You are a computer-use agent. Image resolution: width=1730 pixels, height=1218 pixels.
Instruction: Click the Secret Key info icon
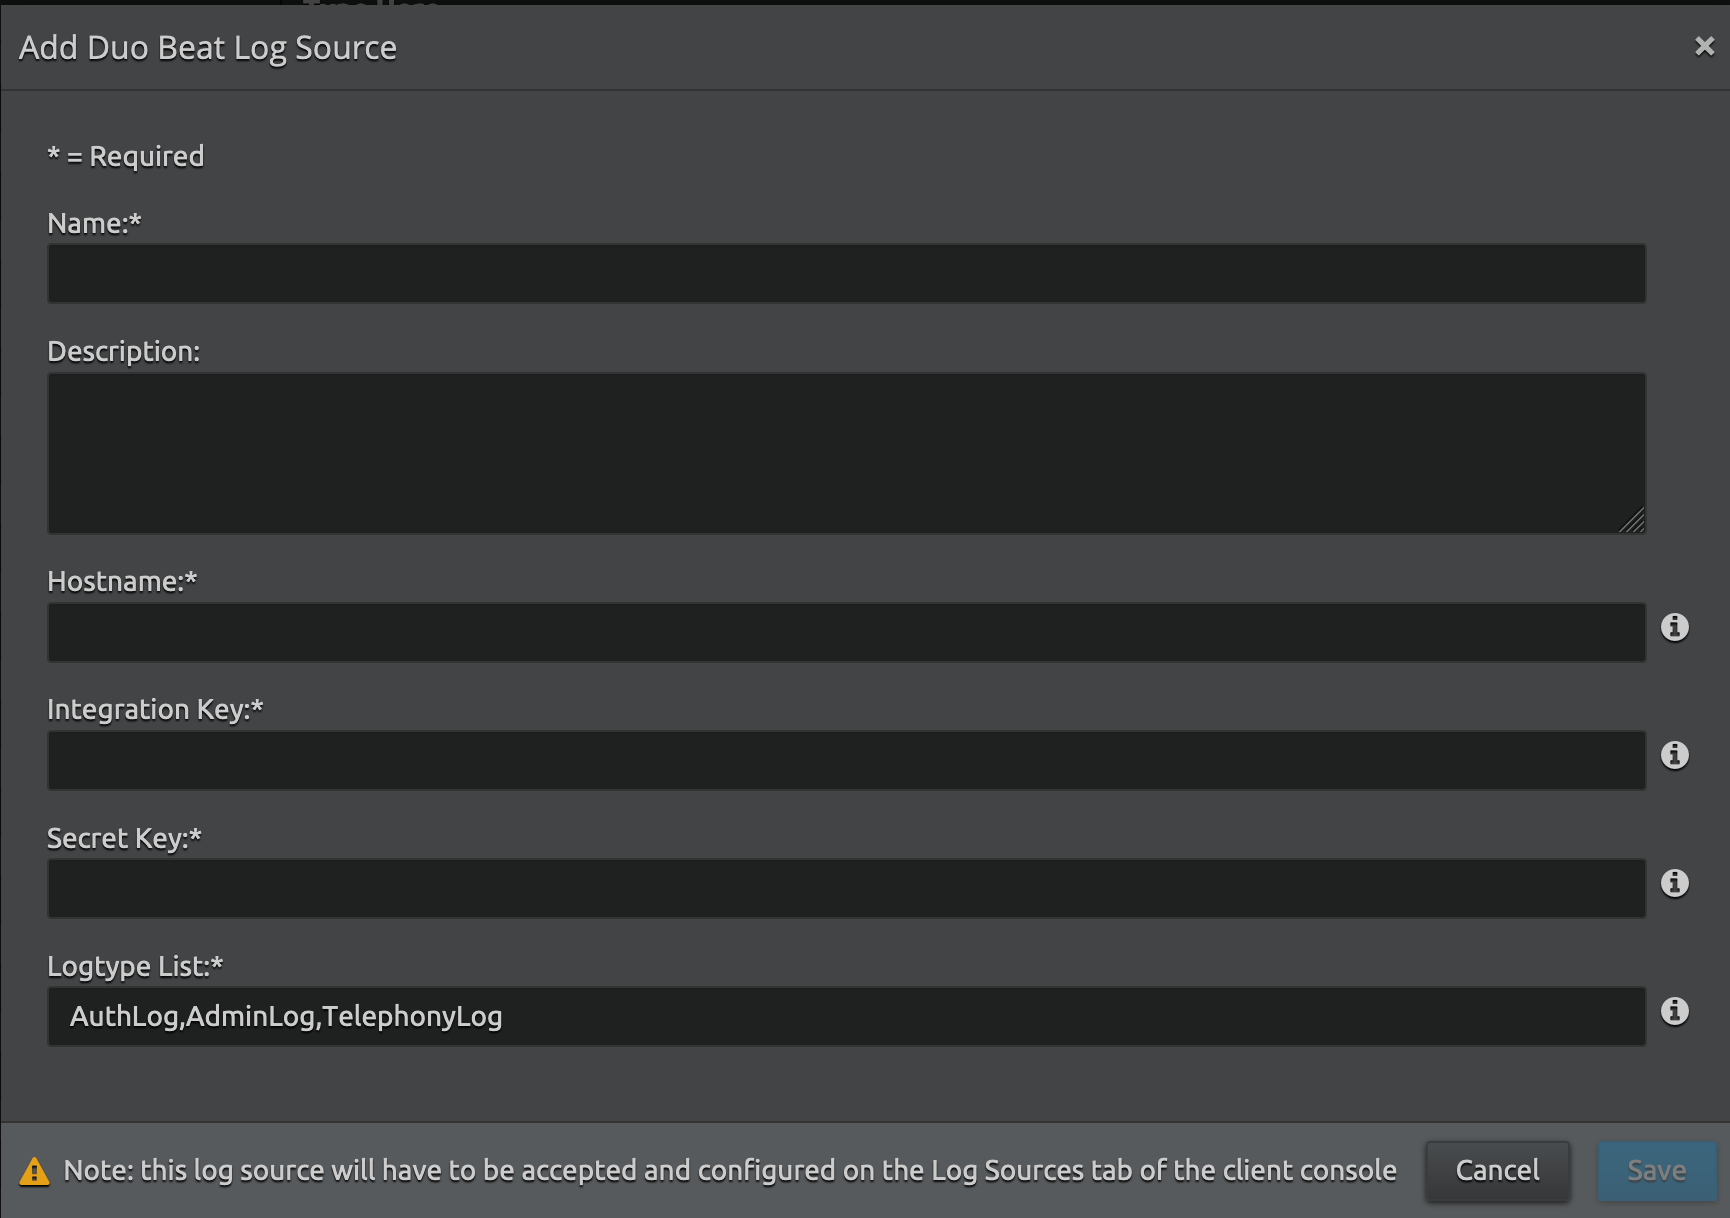coord(1674,883)
